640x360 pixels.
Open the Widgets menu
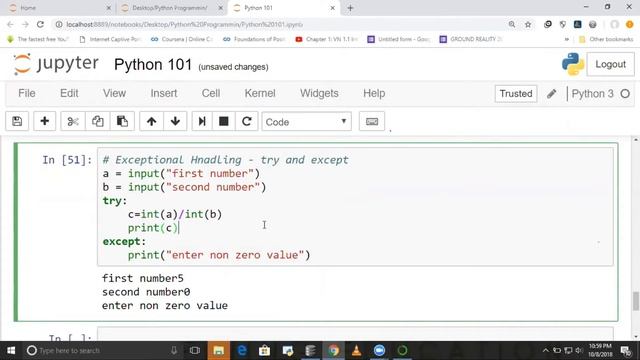click(x=319, y=93)
